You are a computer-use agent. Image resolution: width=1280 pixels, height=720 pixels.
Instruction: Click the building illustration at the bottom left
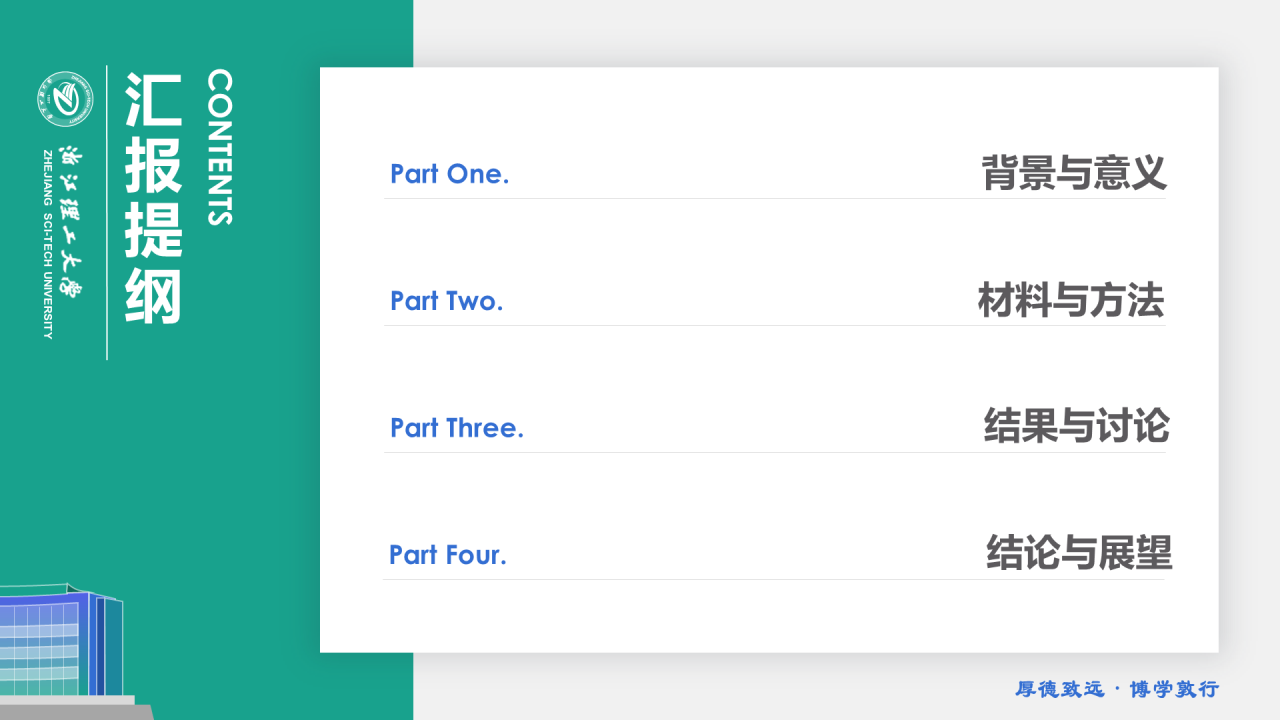(x=70, y=650)
